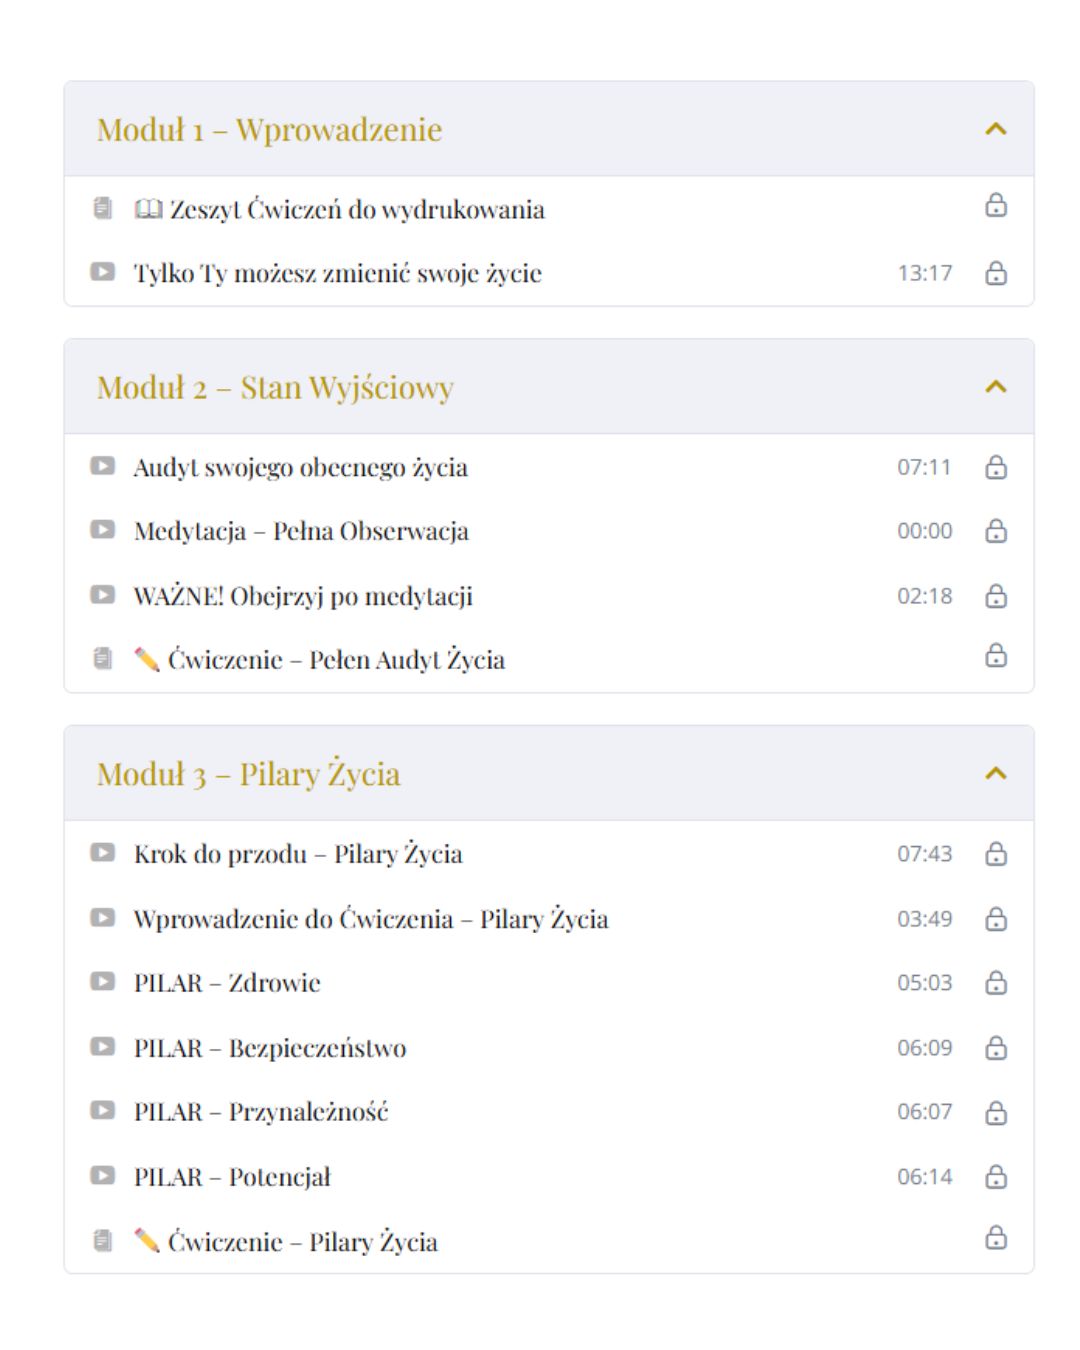Image resolution: width=1080 pixels, height=1350 pixels.
Task: Click the Moduł 2 – Stan Wyjściowy heading
Action: (x=275, y=387)
